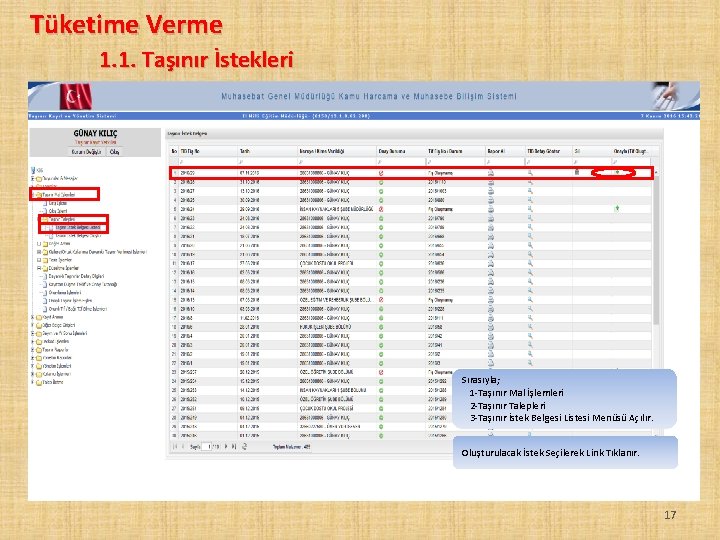Click green Onayla arrow icon in row 1
Screen dimensions: 720x540
click(617, 173)
